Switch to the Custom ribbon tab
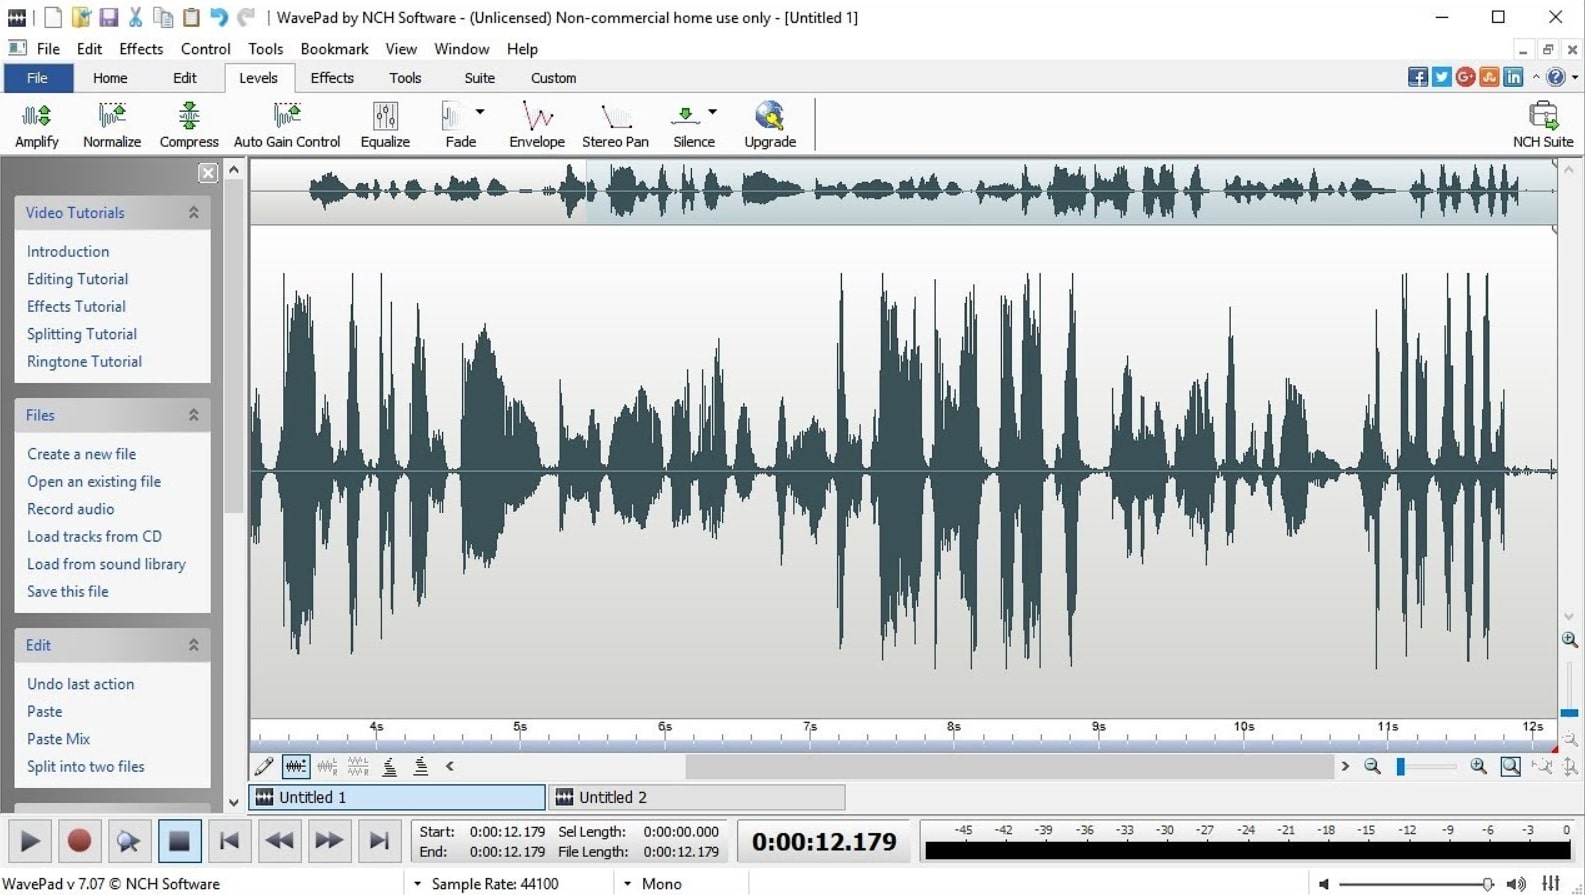 pos(553,78)
